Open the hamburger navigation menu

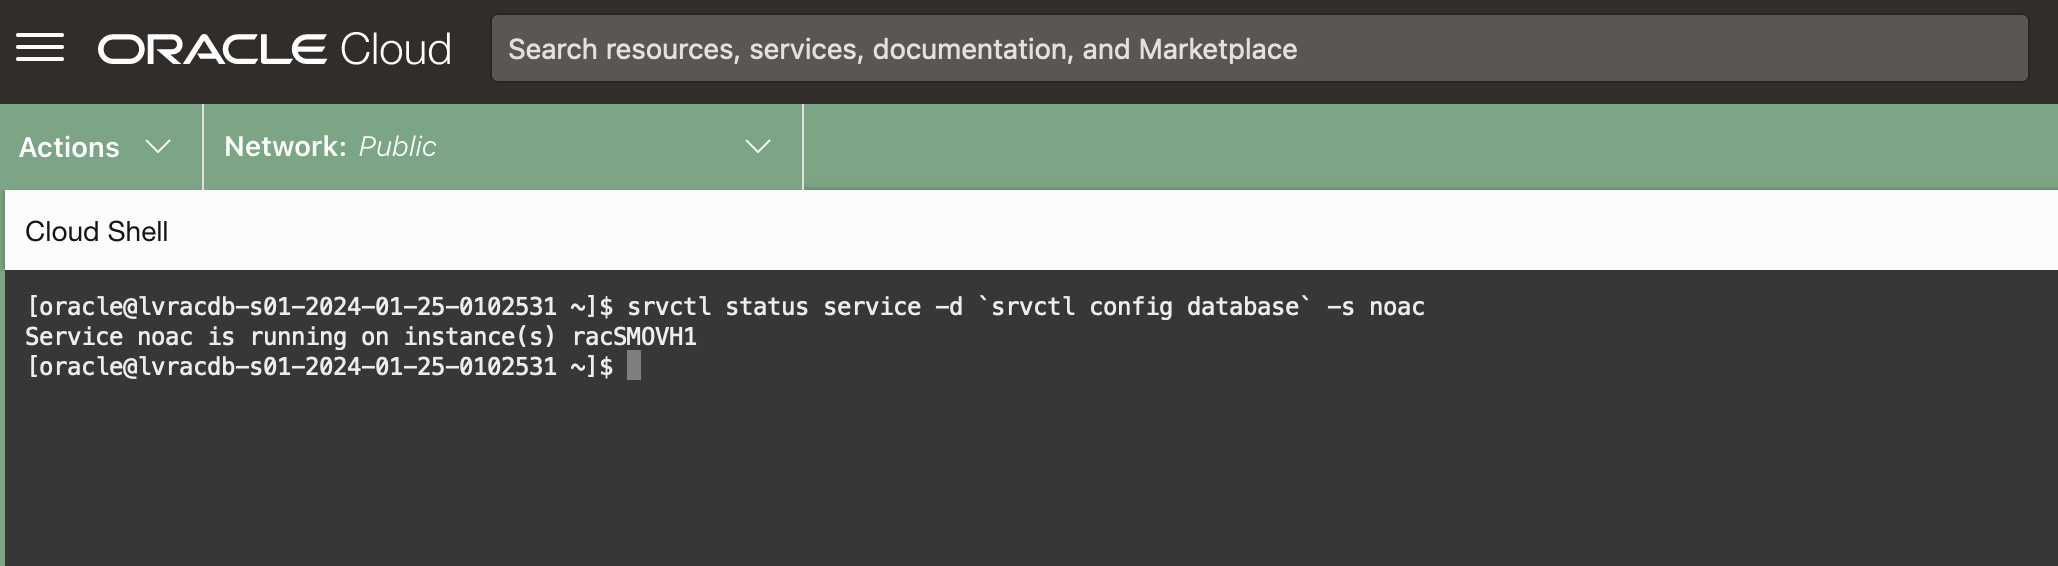[40, 48]
